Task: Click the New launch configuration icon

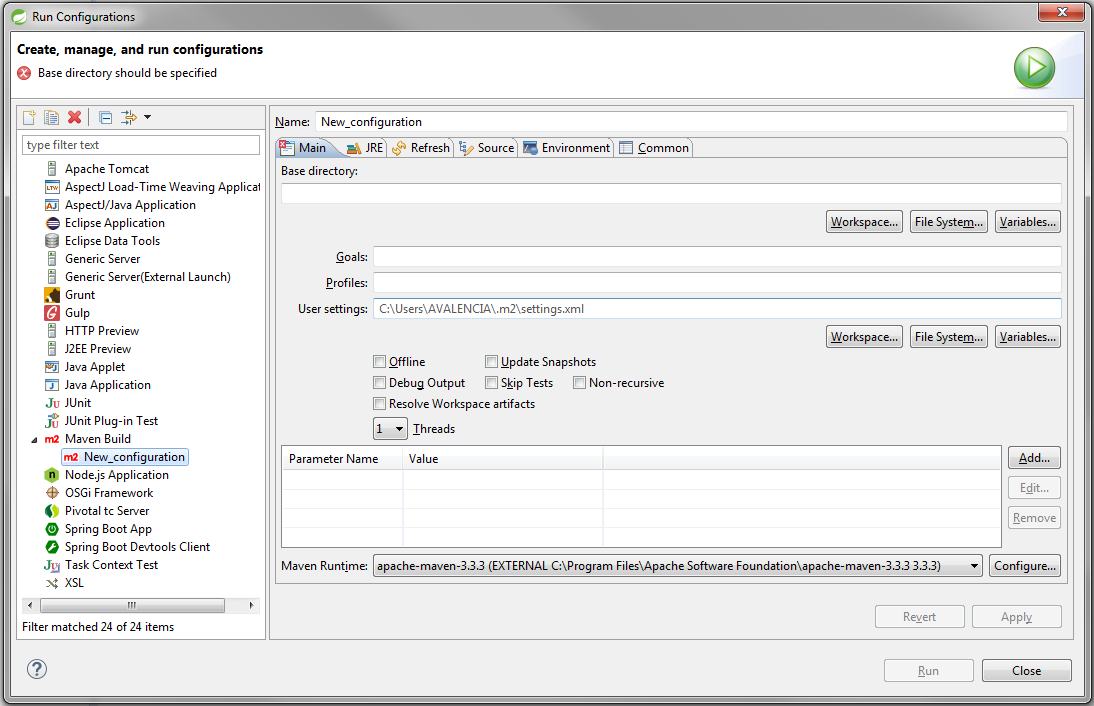Action: coord(29,117)
